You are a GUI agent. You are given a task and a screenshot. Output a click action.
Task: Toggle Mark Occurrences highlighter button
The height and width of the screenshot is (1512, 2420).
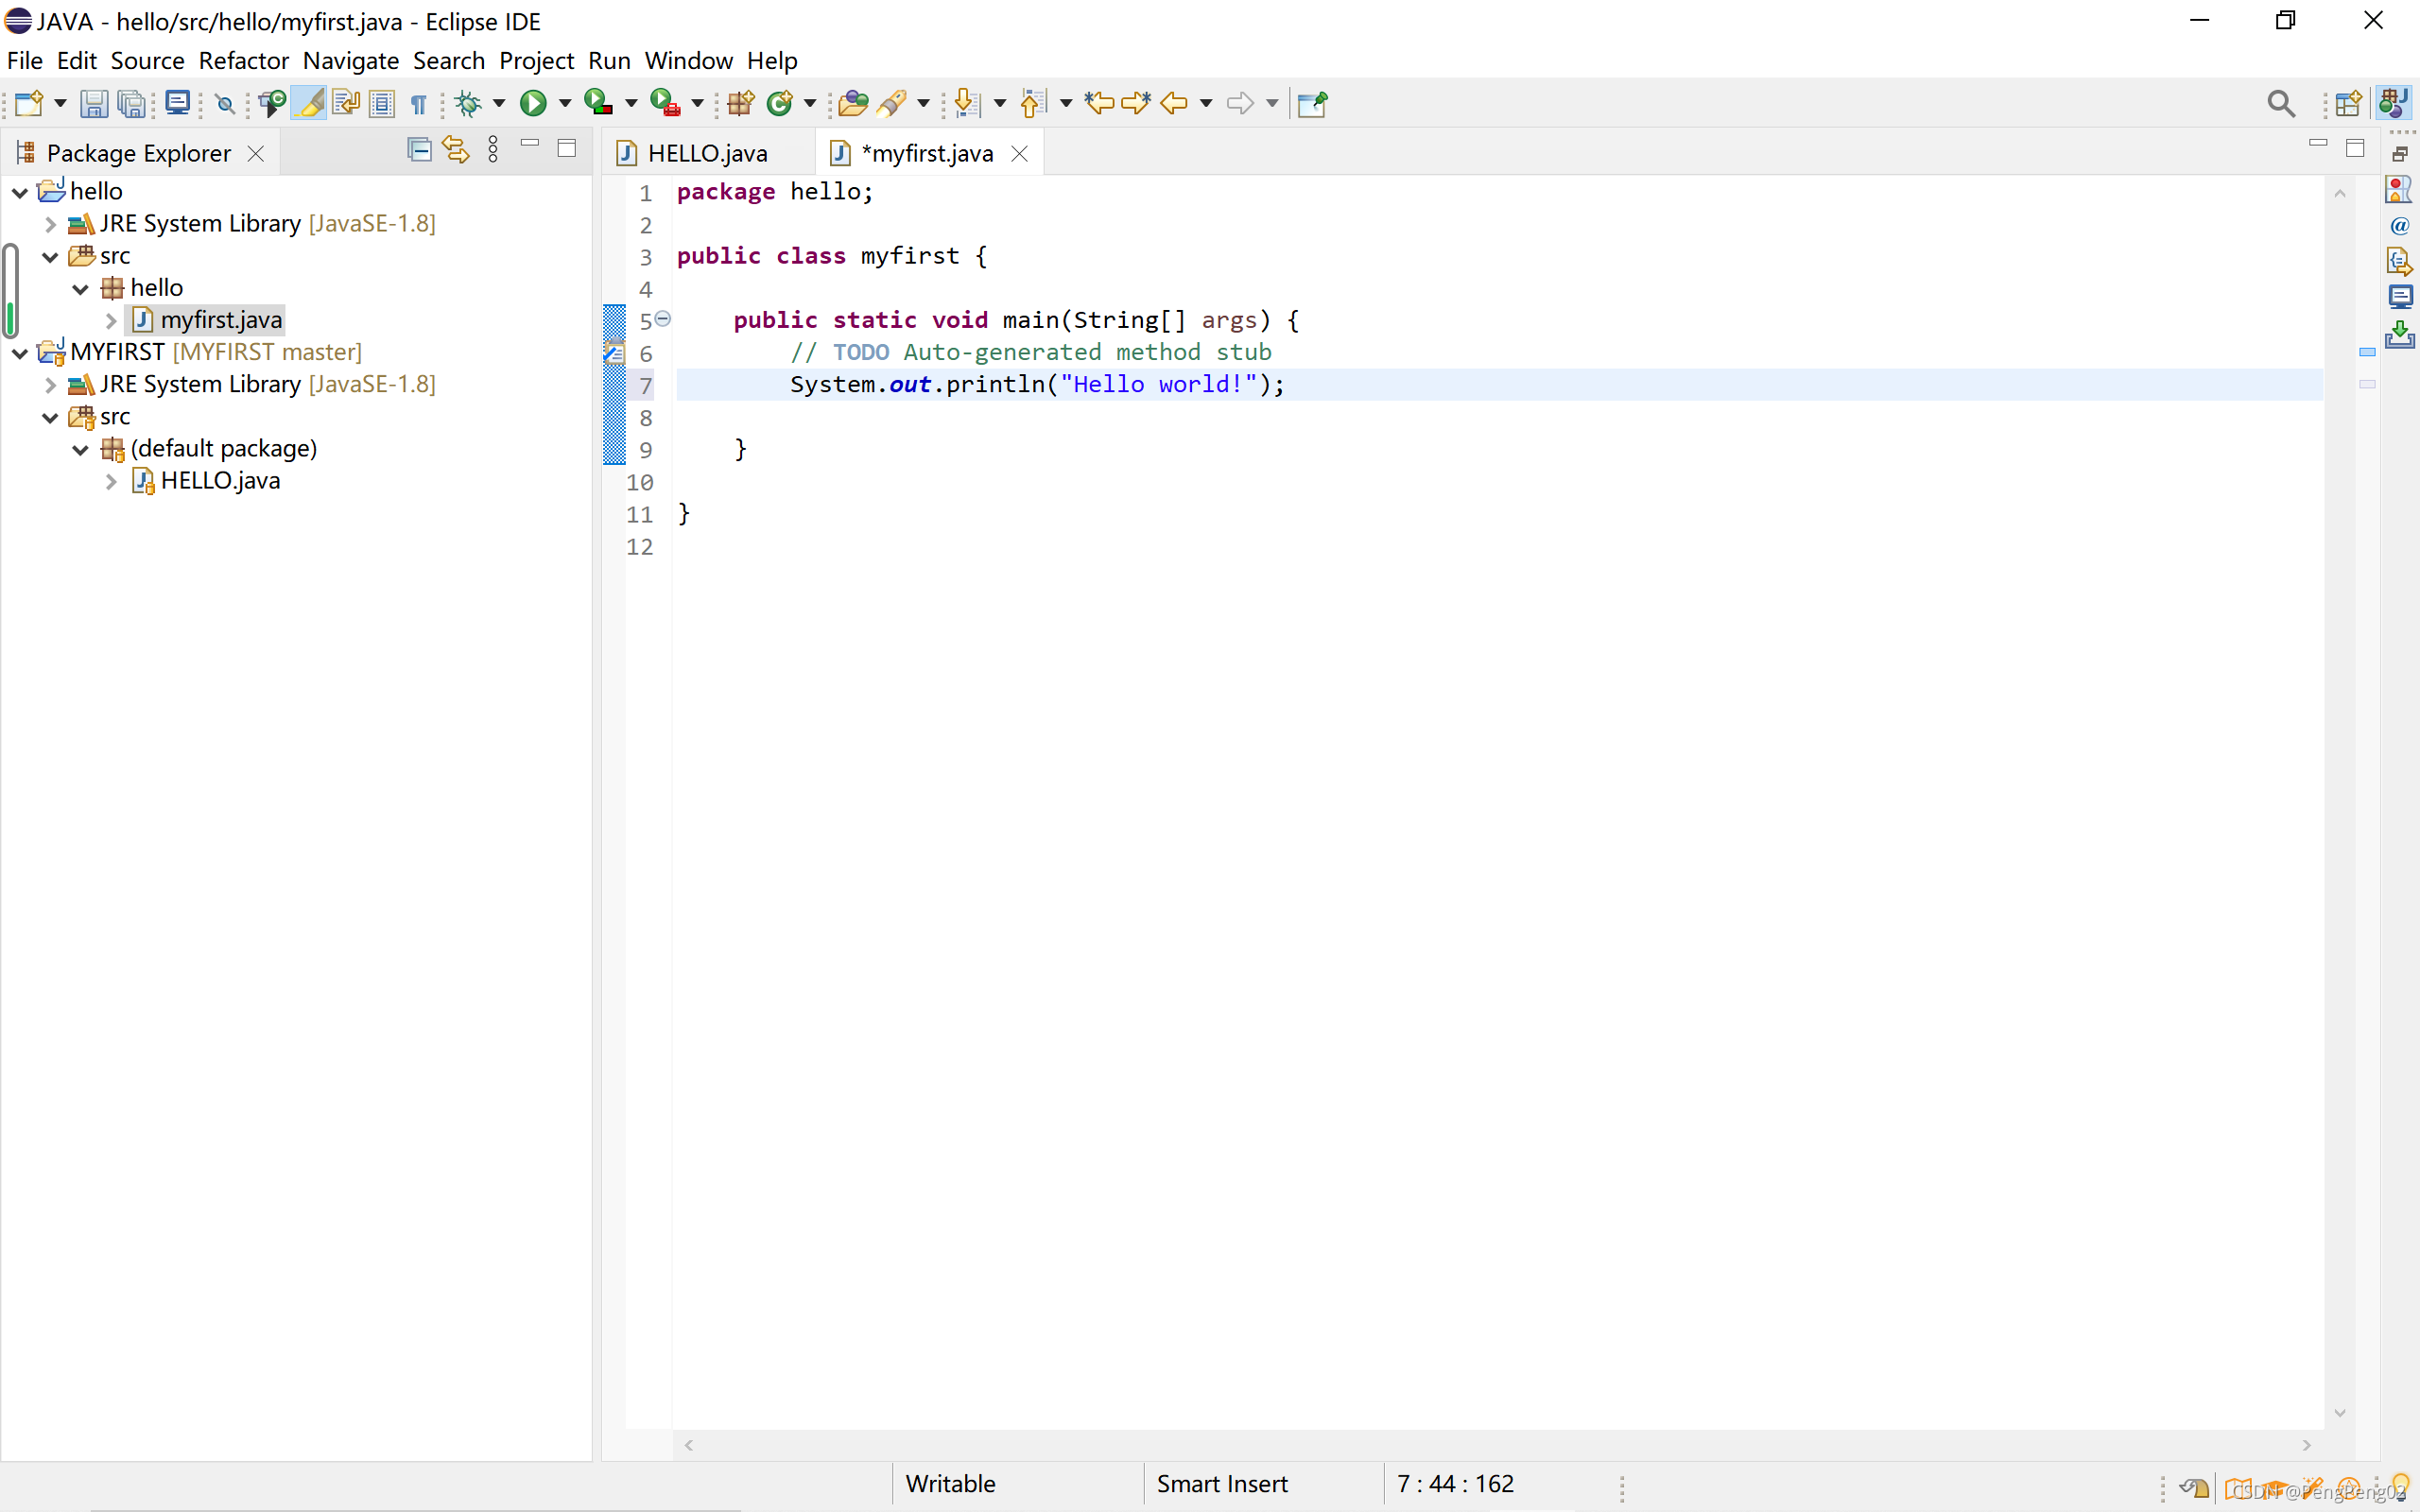[311, 103]
